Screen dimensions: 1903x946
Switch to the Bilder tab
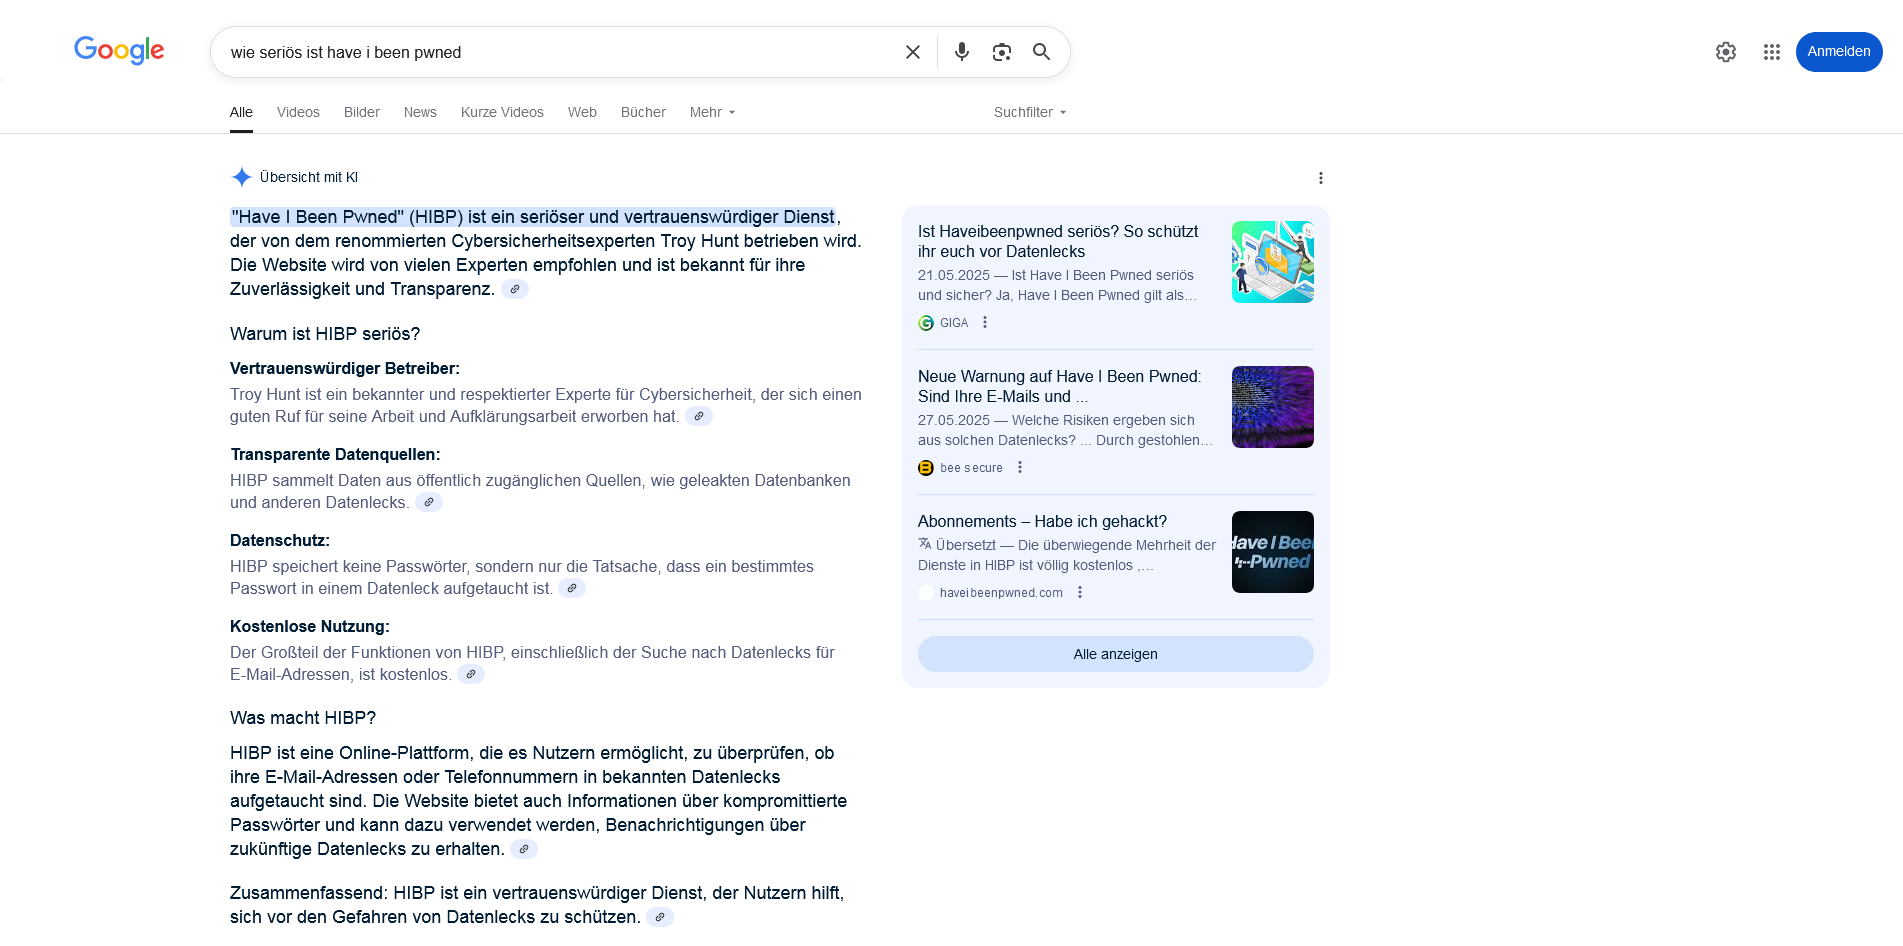[361, 112]
